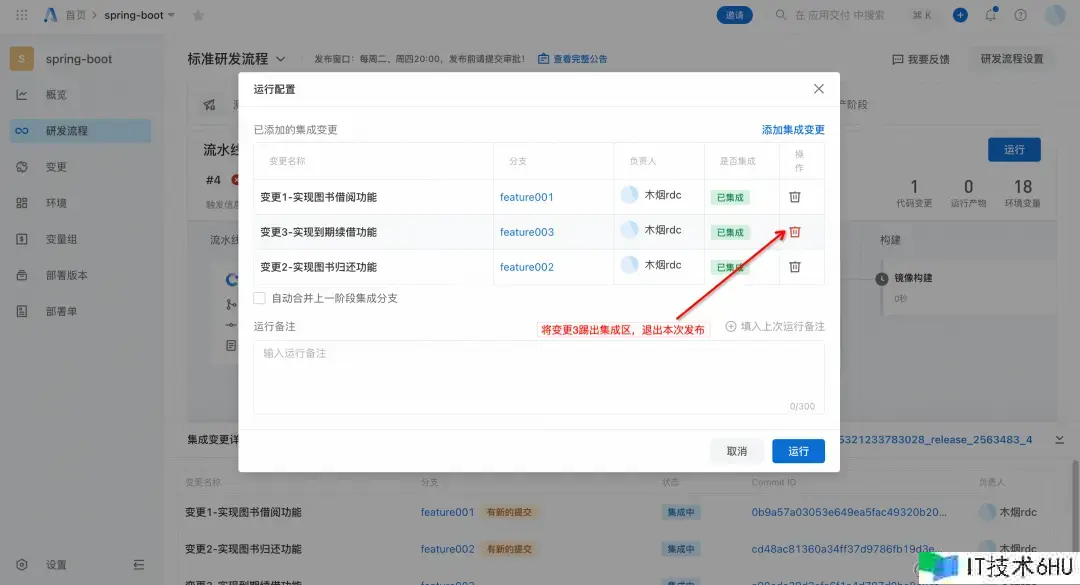The image size is (1080, 585).
Task: Open the help question mark icon
Action: click(x=1020, y=15)
